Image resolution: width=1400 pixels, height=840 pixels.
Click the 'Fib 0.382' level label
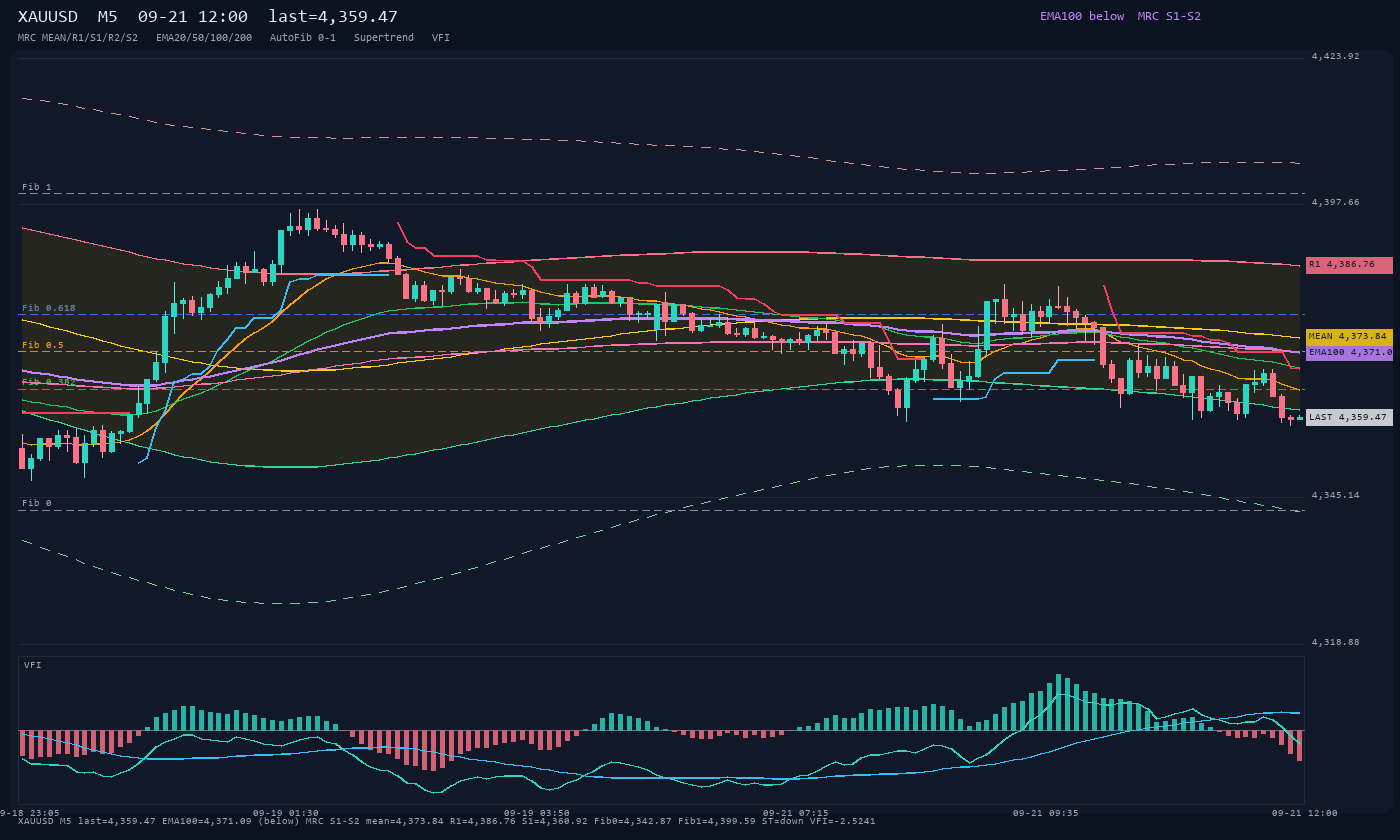click(x=49, y=383)
